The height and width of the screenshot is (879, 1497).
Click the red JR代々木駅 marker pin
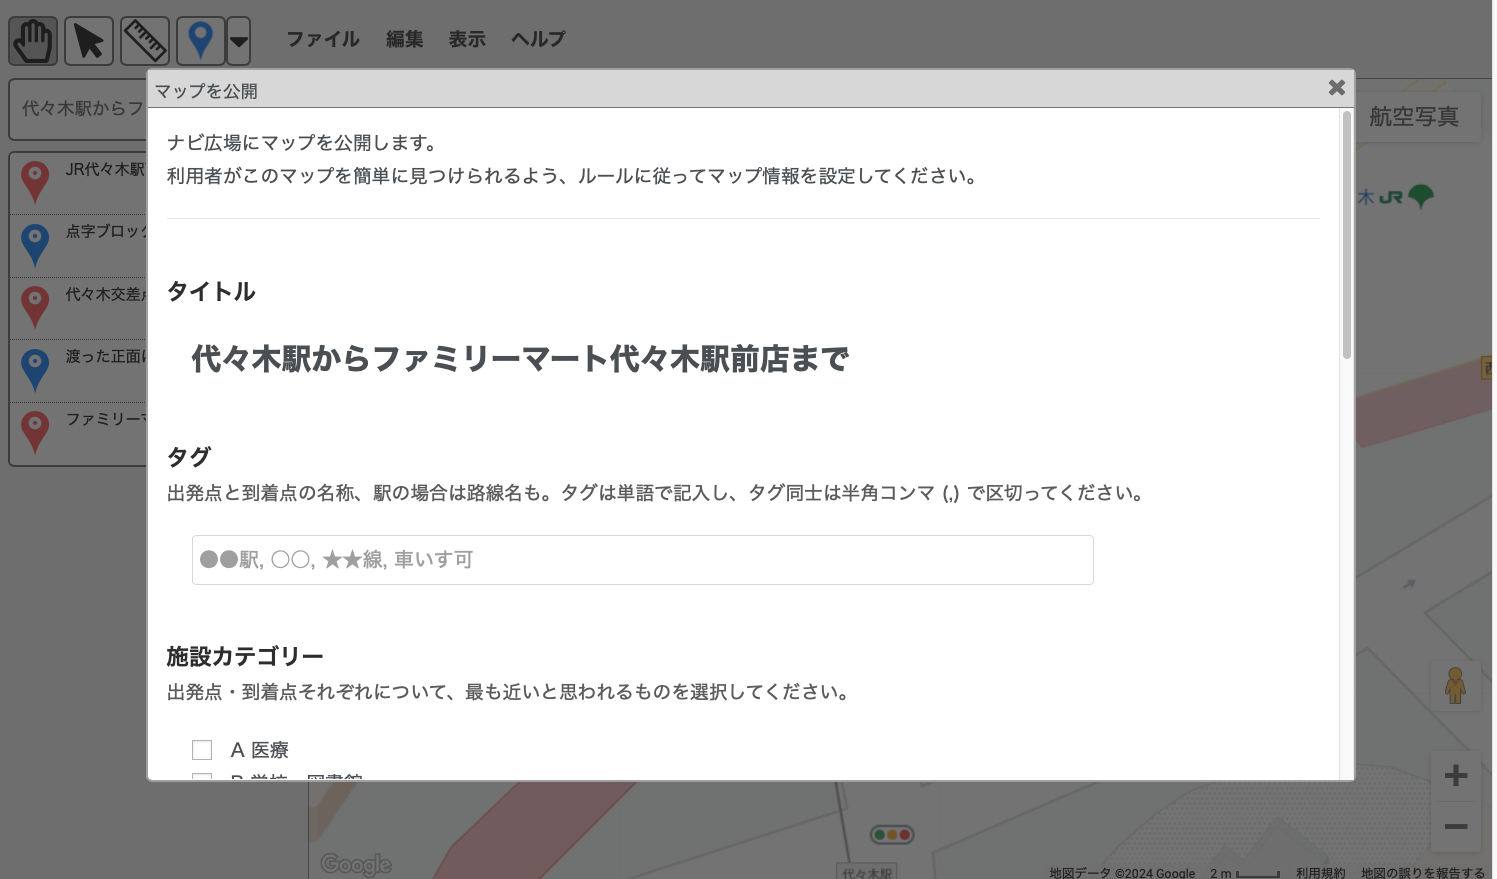[35, 182]
